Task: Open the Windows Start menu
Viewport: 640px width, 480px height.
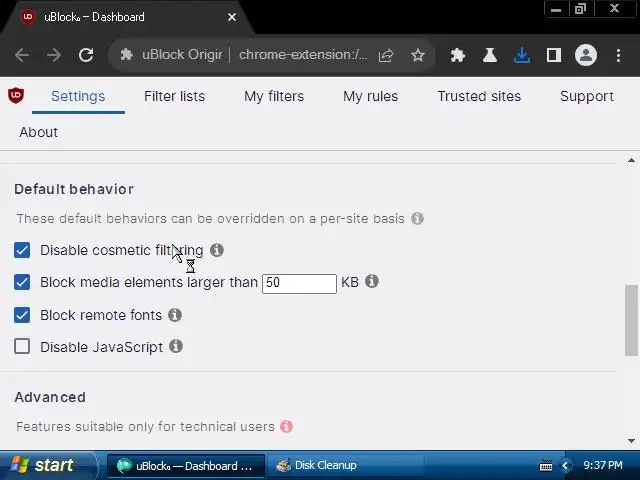Action: click(x=47, y=465)
